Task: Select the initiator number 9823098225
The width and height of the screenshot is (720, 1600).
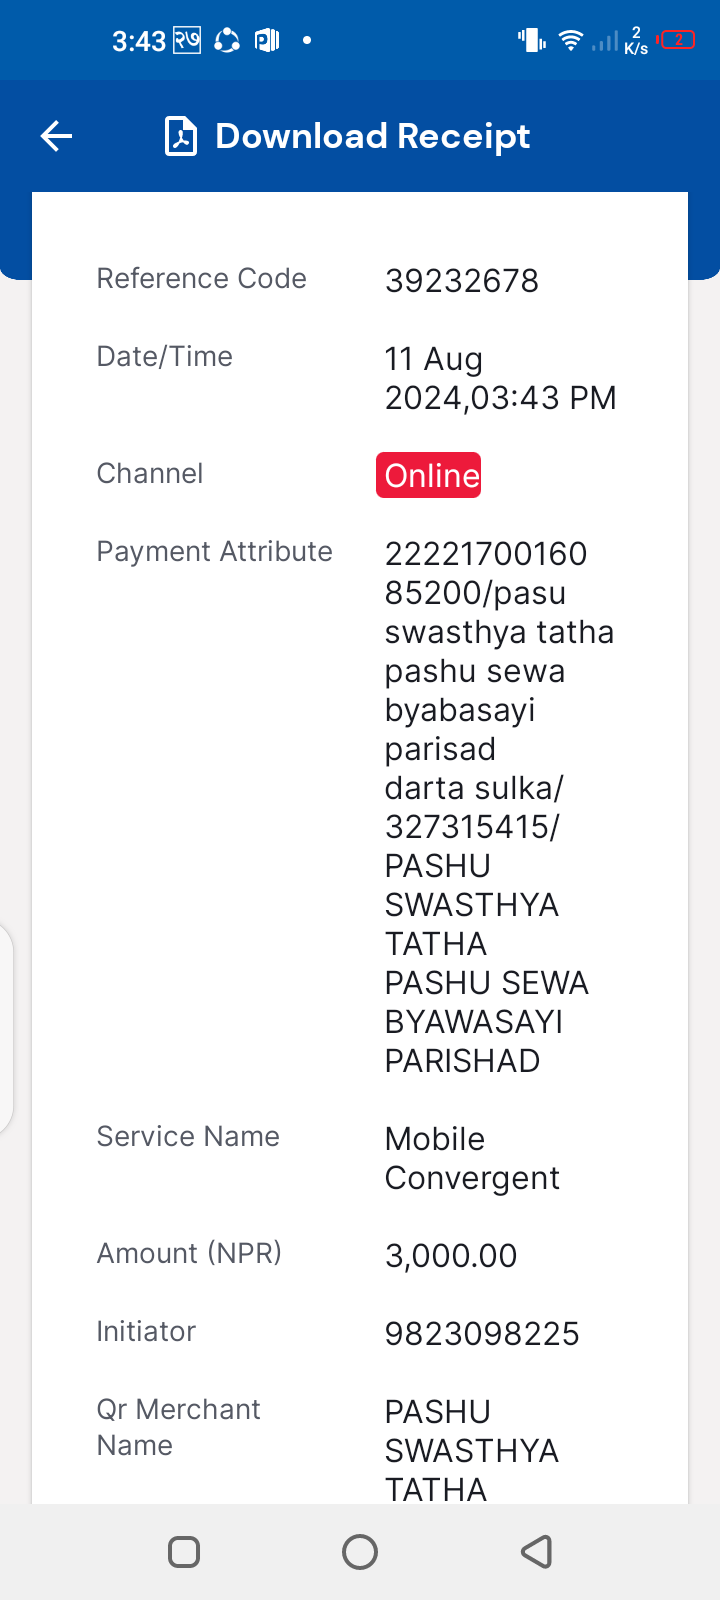Action: [482, 1334]
